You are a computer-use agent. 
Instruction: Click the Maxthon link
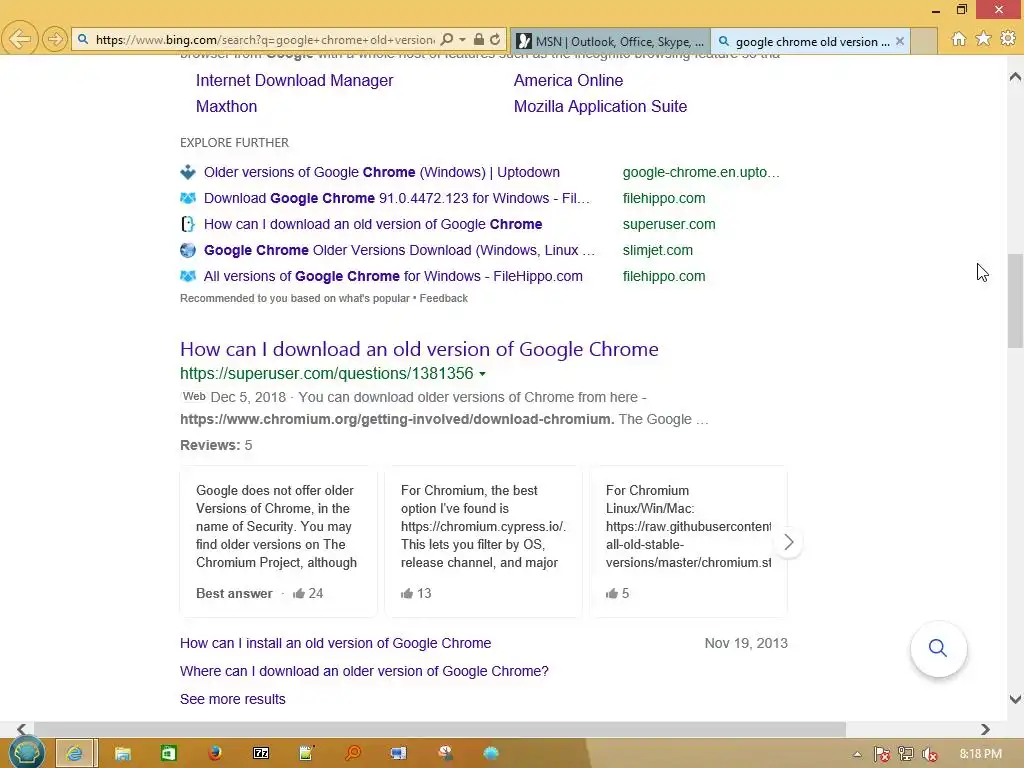(227, 106)
